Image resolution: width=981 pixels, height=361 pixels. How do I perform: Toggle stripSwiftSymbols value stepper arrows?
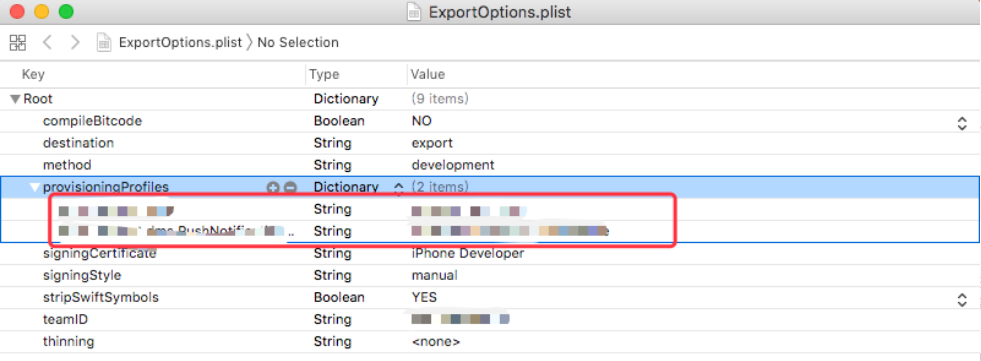[x=962, y=300]
